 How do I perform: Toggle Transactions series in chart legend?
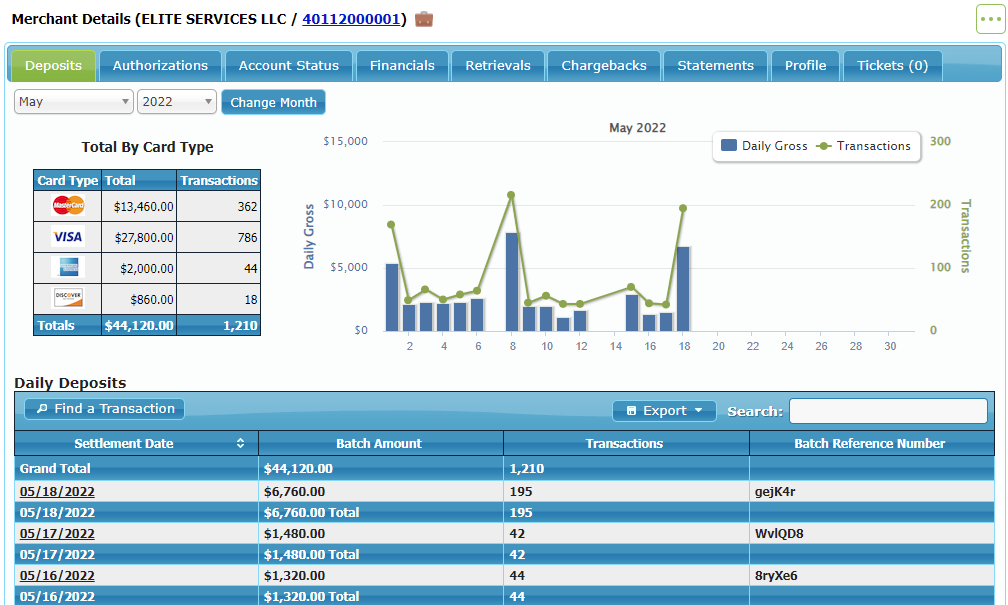pyautogui.click(x=865, y=146)
